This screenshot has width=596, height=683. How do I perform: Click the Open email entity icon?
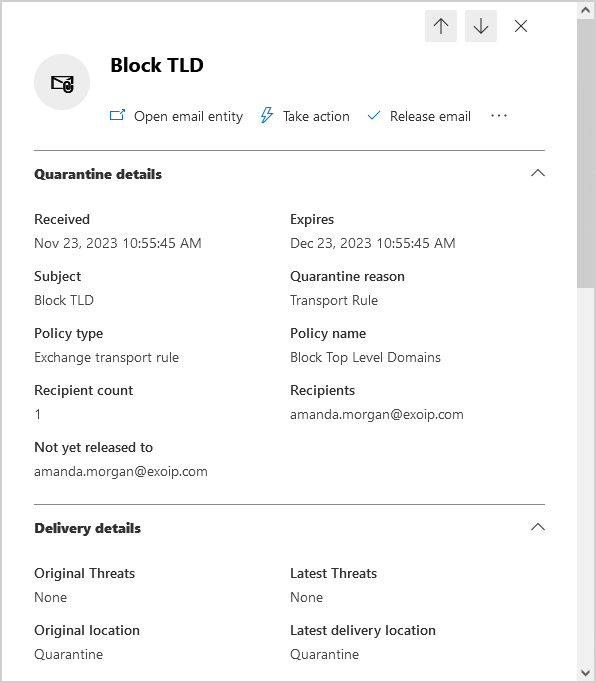(117, 115)
